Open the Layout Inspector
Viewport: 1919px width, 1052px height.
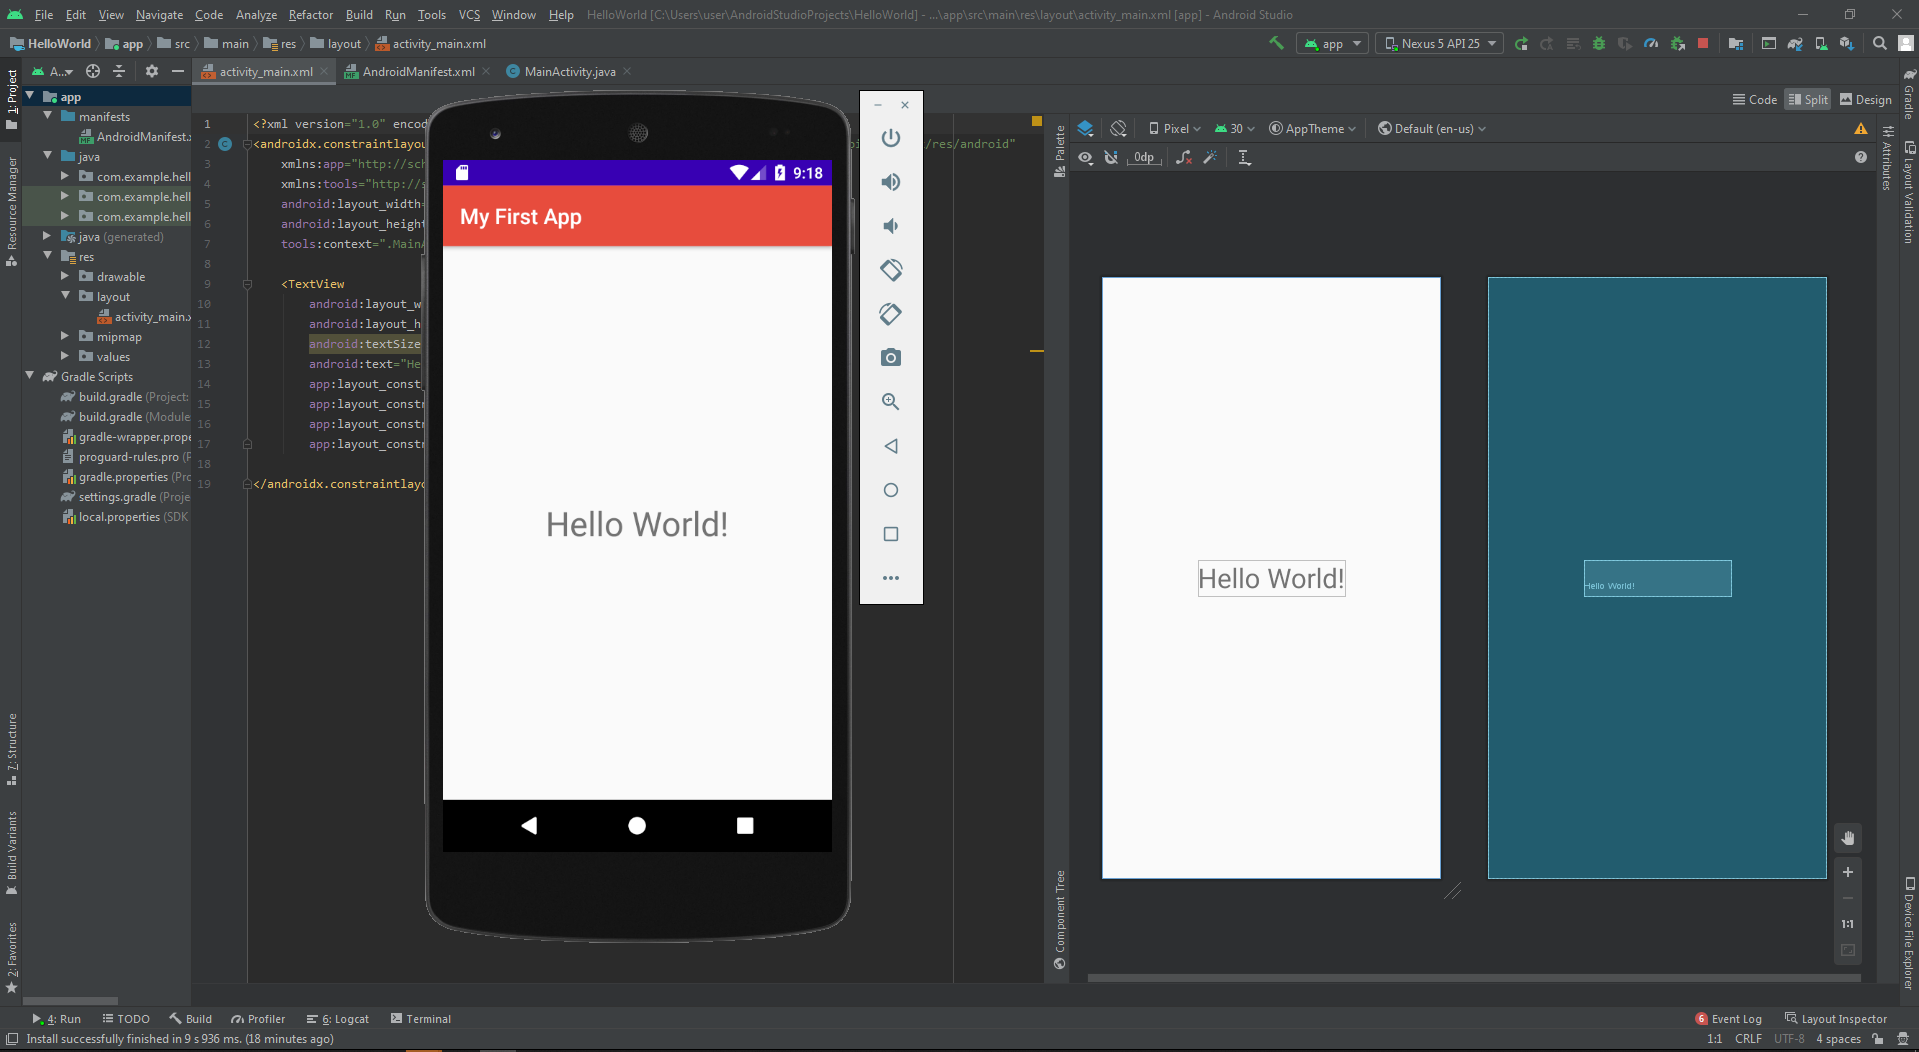click(1836, 1019)
